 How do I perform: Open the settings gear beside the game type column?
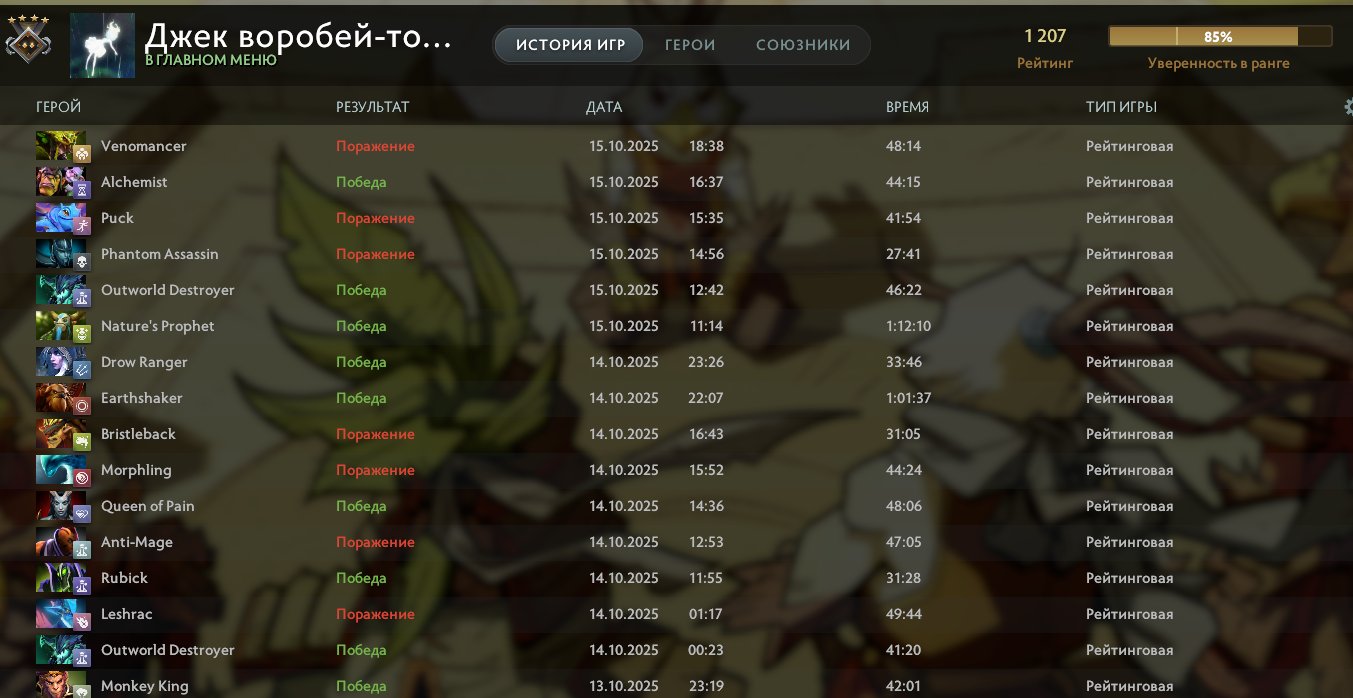[x=1348, y=107]
